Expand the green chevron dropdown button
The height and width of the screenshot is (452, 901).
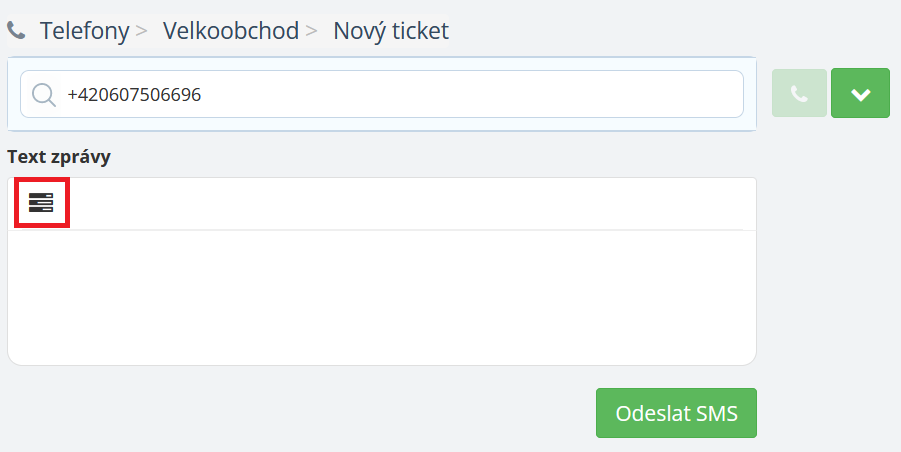860,94
